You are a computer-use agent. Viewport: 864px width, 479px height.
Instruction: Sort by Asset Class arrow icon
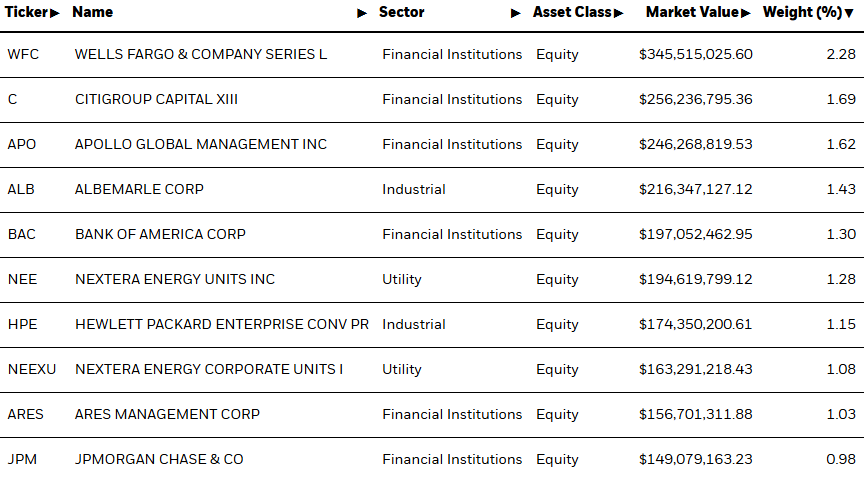[618, 13]
